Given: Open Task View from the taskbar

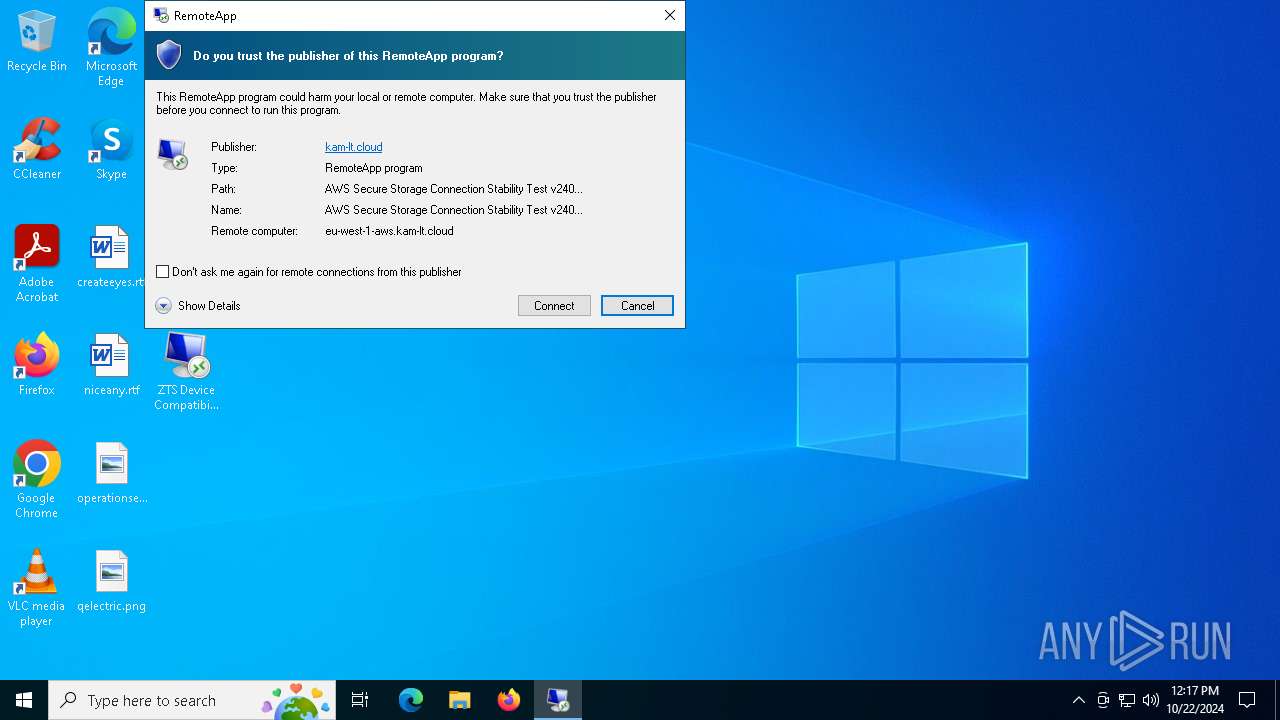Looking at the screenshot, I should pos(360,700).
